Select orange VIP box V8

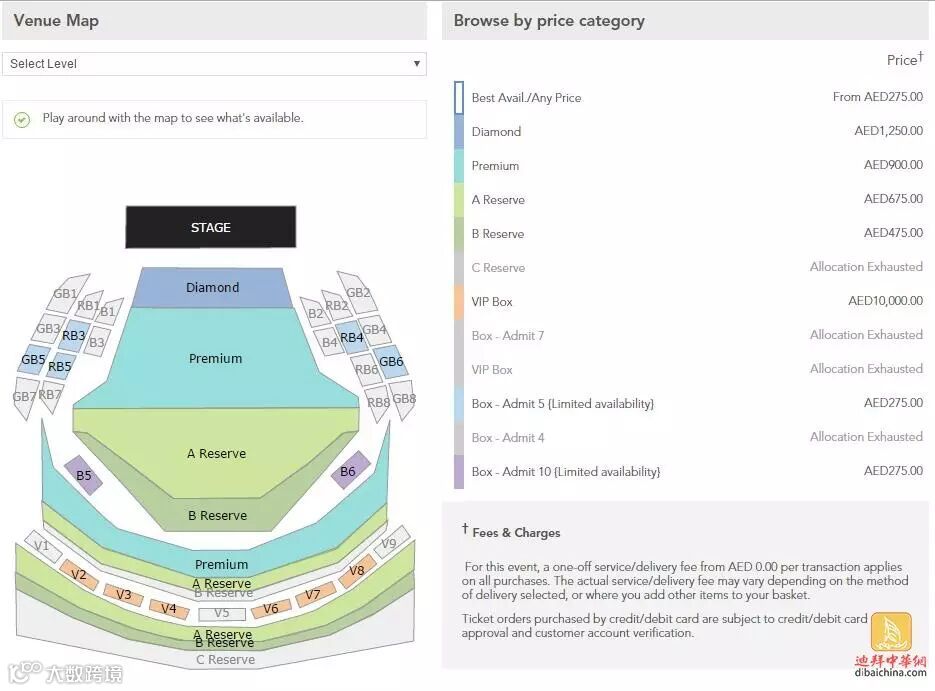coord(357,571)
